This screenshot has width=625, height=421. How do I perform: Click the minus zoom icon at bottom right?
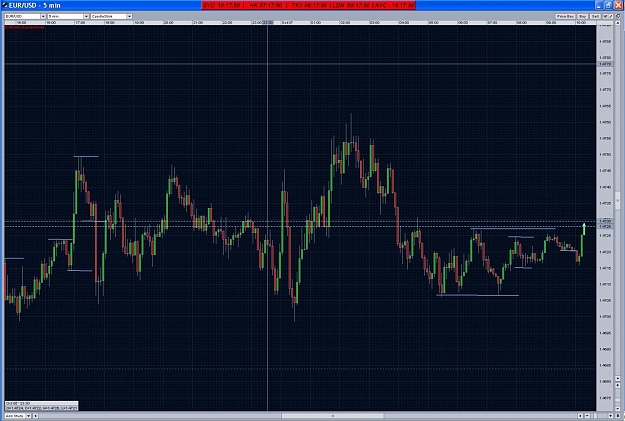tap(587, 416)
